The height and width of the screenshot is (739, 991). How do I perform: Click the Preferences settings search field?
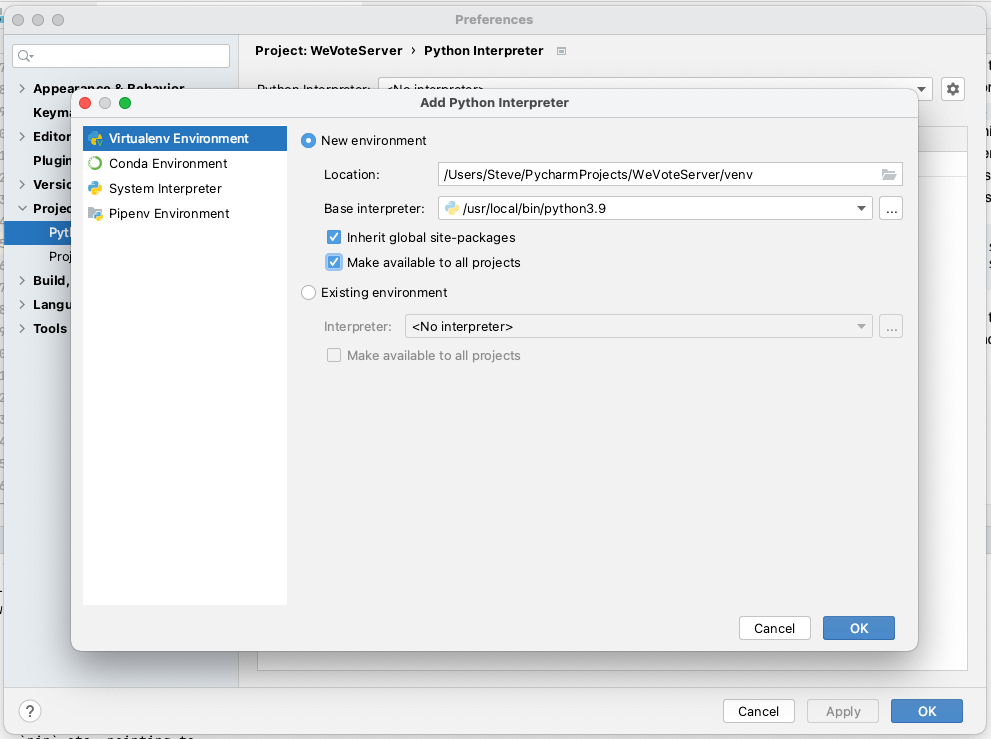[121, 56]
